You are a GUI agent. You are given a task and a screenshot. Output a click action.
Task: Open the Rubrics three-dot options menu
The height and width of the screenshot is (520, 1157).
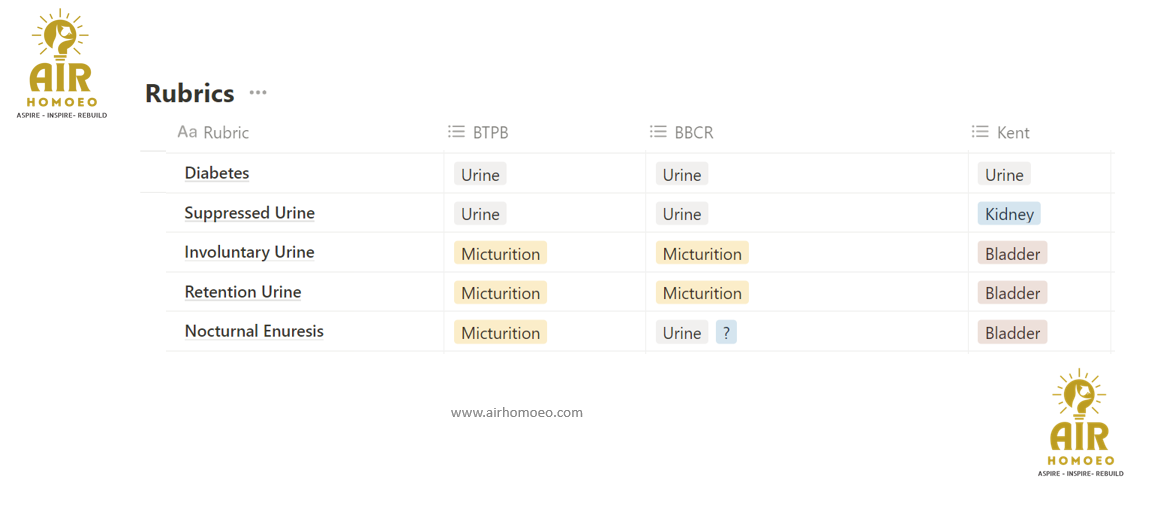(258, 93)
